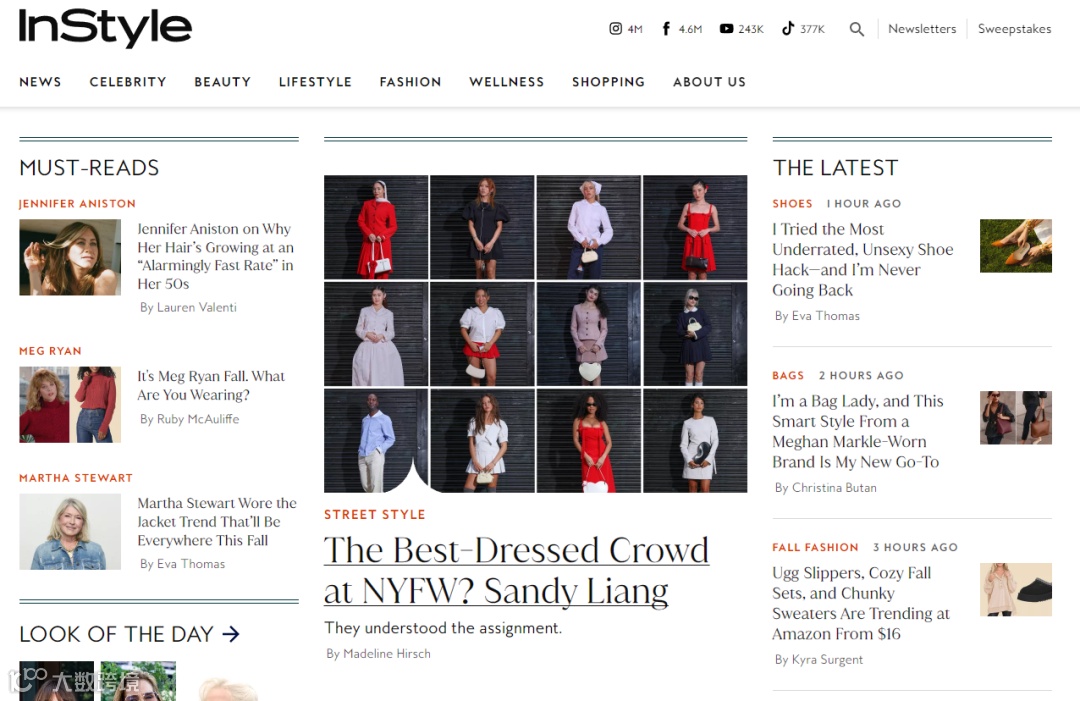The width and height of the screenshot is (1080, 701).
Task: Open the Wellness menu
Action: coord(507,82)
